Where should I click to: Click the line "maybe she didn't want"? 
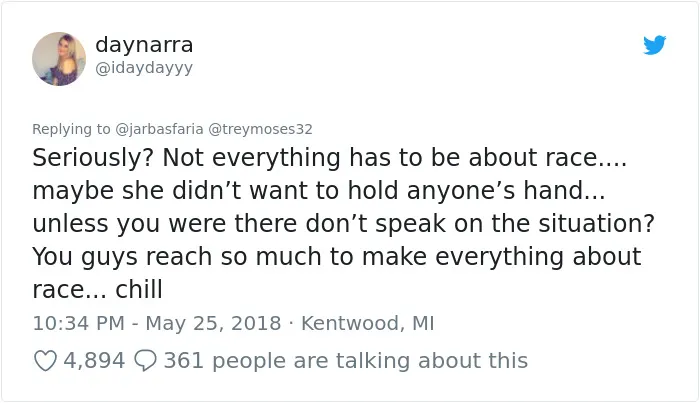point(319,191)
